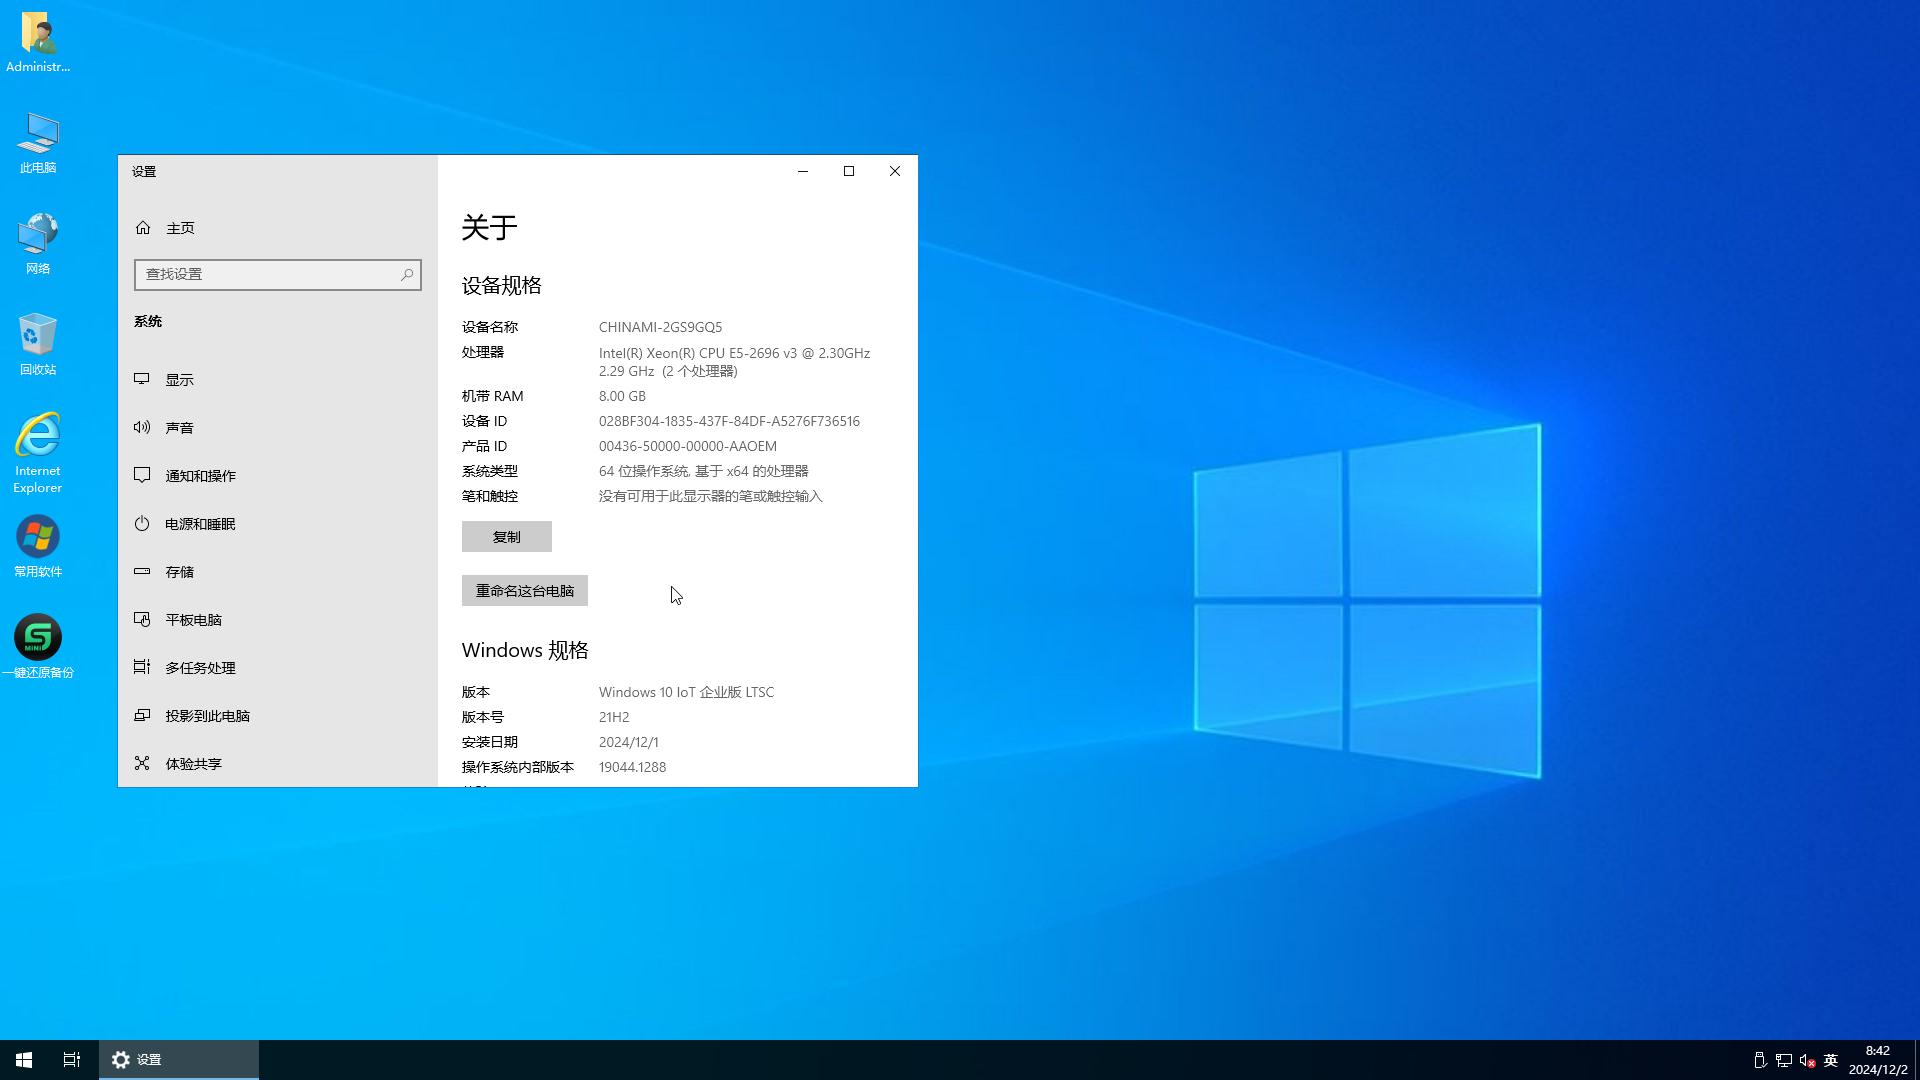Image resolution: width=1920 pixels, height=1080 pixels.
Task: Close the 设置 window
Action: point(895,171)
